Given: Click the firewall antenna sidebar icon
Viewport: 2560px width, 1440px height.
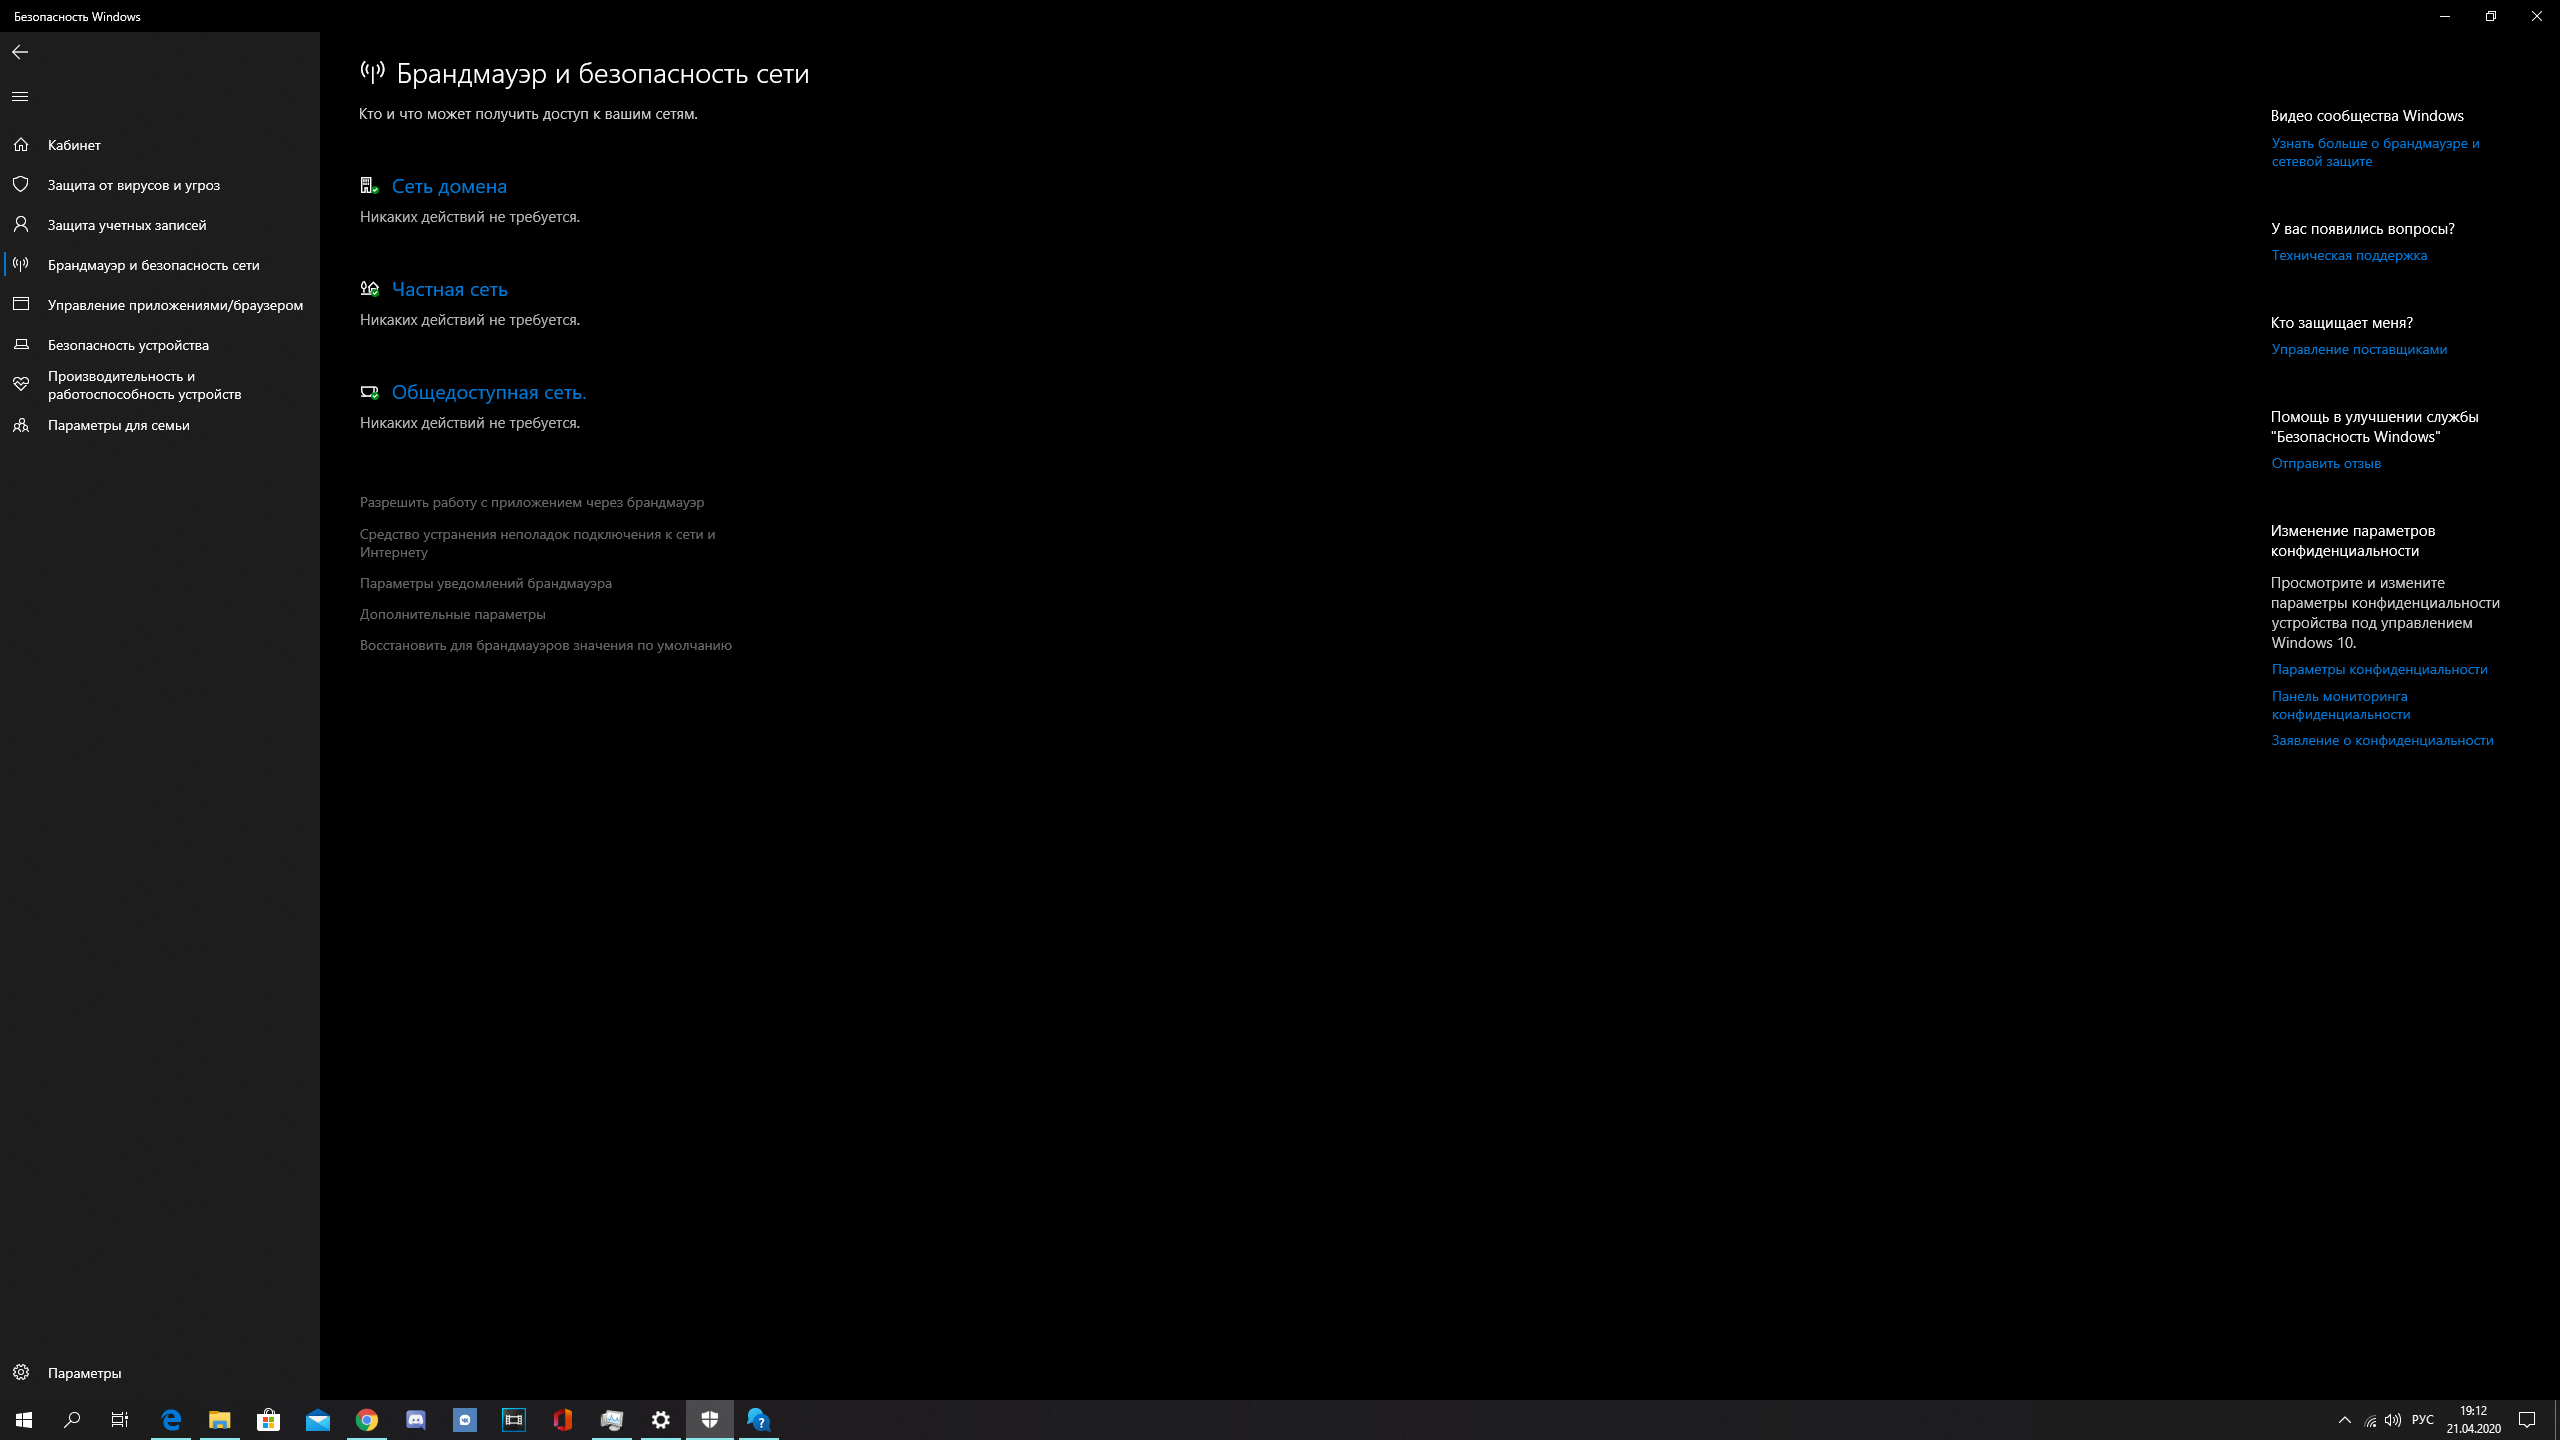Looking at the screenshot, I should point(21,264).
